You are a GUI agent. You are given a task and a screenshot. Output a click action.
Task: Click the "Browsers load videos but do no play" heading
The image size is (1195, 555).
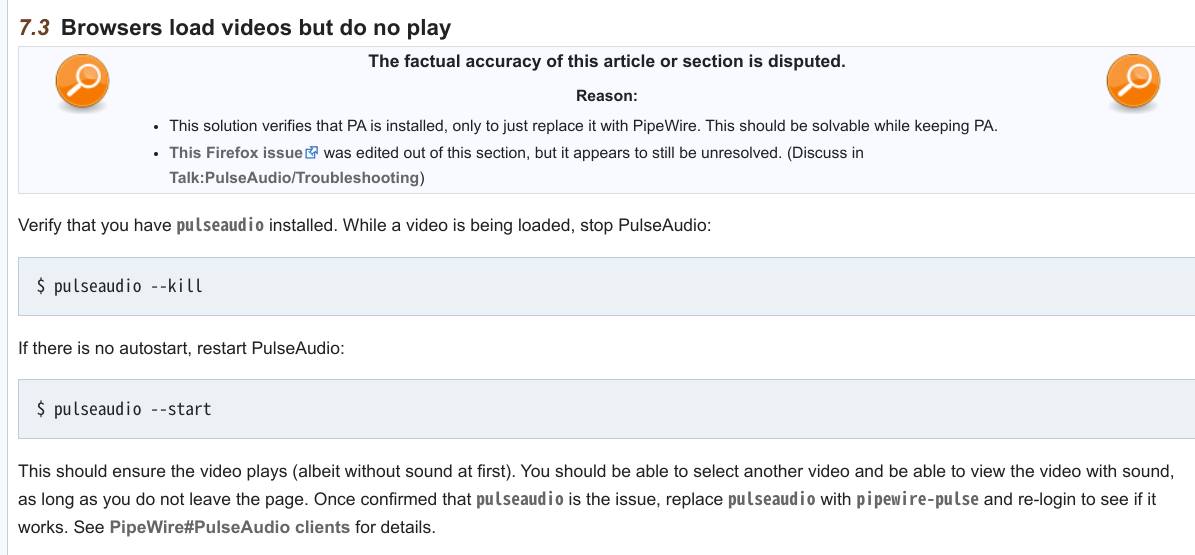pyautogui.click(x=256, y=27)
